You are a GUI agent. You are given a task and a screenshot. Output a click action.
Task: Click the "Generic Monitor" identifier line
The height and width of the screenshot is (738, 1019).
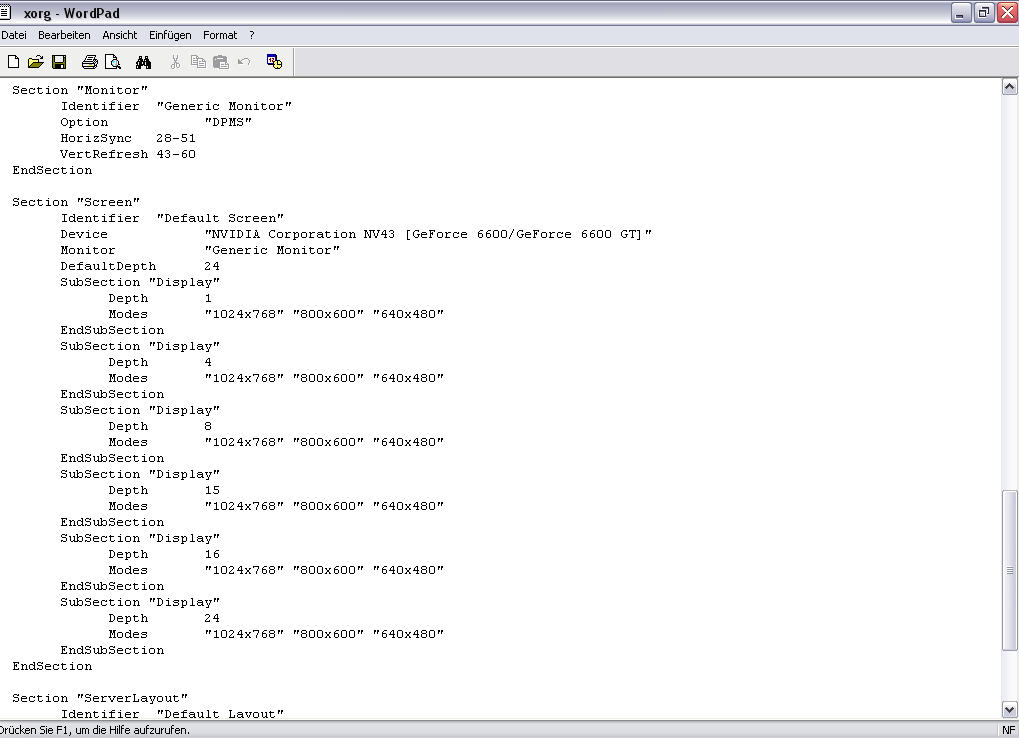coord(176,106)
